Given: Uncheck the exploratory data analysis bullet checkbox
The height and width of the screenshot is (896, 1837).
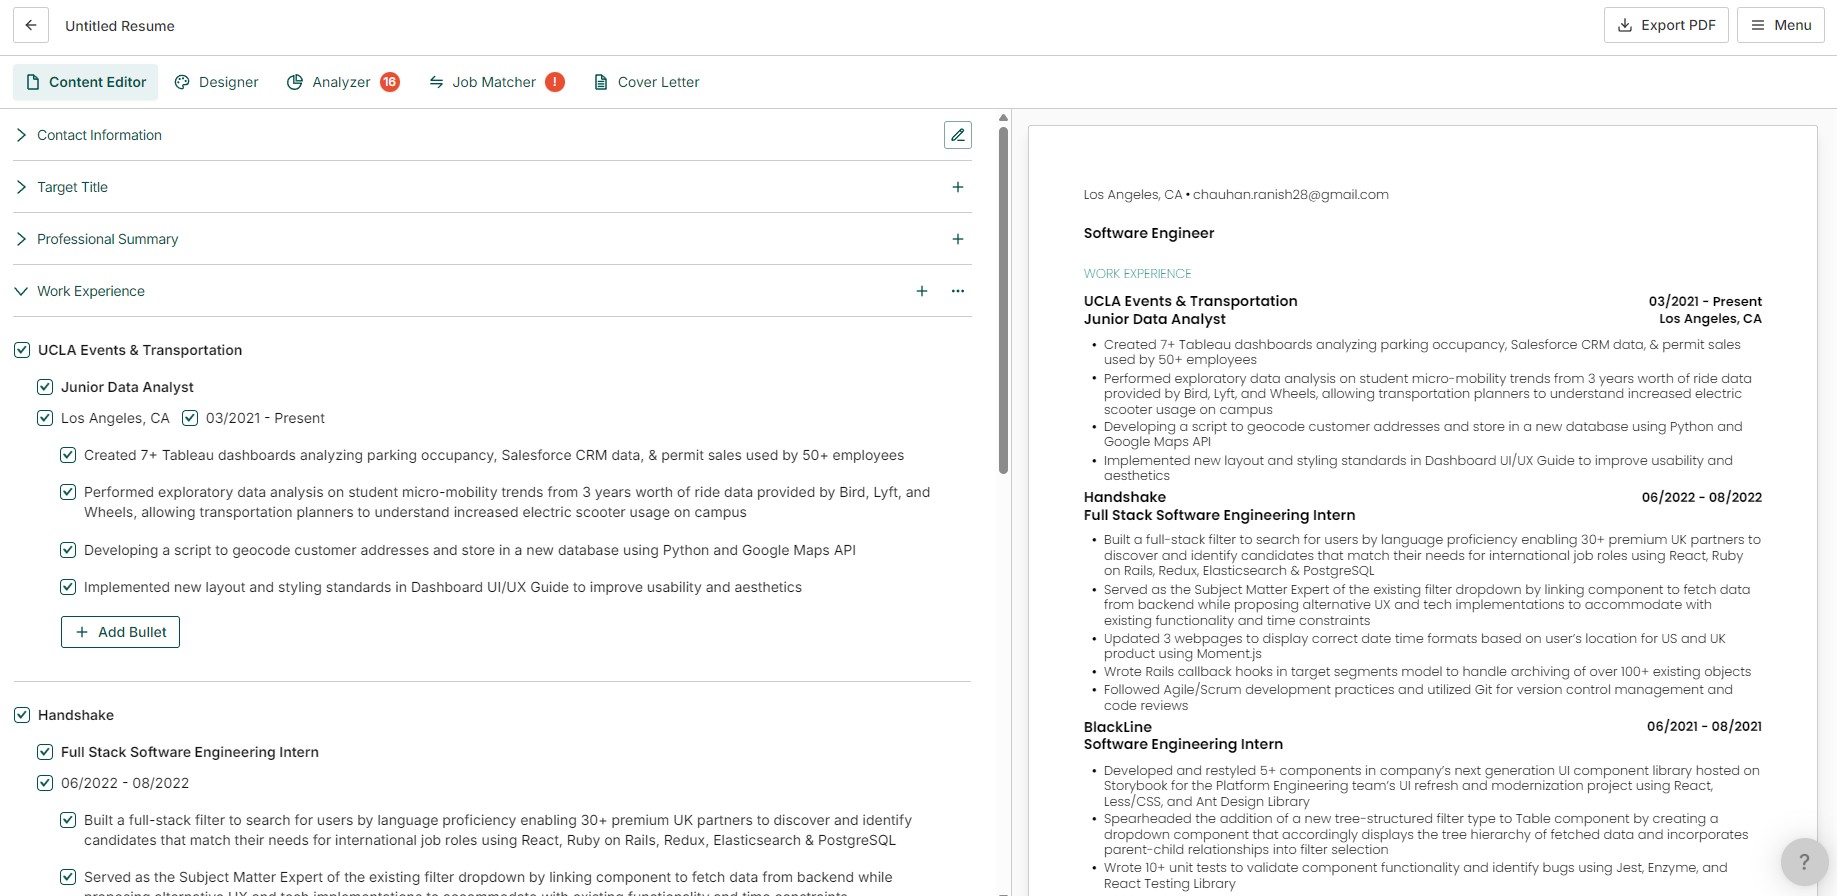Looking at the screenshot, I should click(x=68, y=492).
